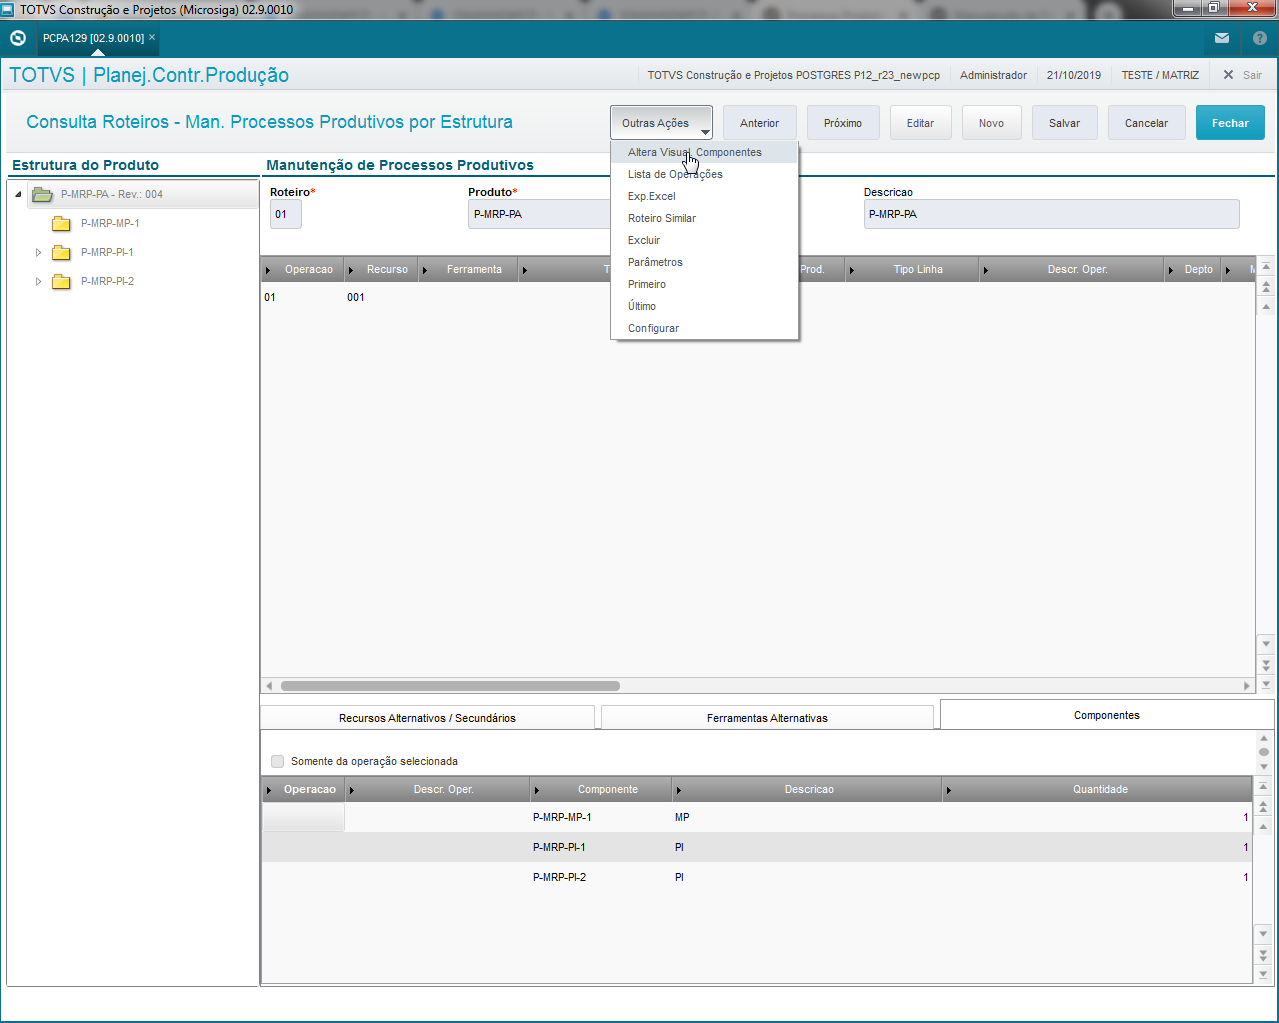1279x1023 pixels.
Task: Click the Salvar button
Action: 1064,123
